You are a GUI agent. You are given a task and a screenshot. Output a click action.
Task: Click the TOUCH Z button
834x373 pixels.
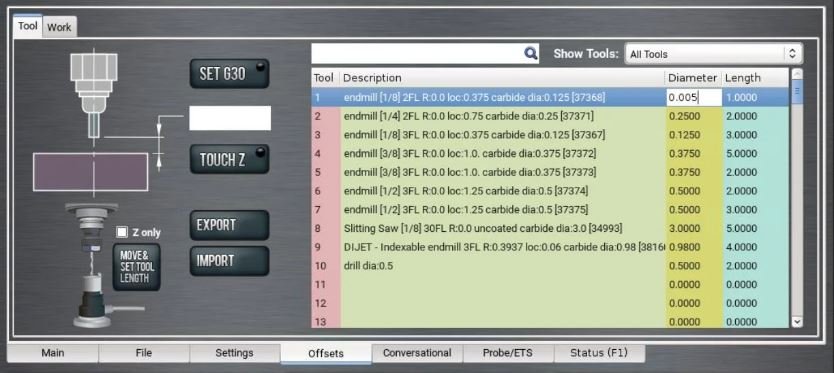pyautogui.click(x=229, y=159)
